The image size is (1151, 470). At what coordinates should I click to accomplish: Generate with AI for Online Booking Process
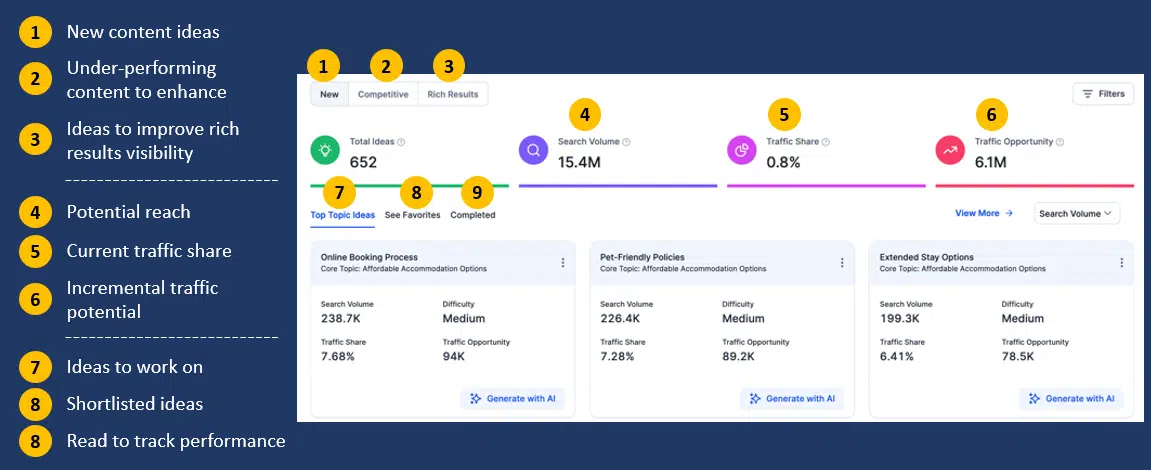pyautogui.click(x=513, y=399)
